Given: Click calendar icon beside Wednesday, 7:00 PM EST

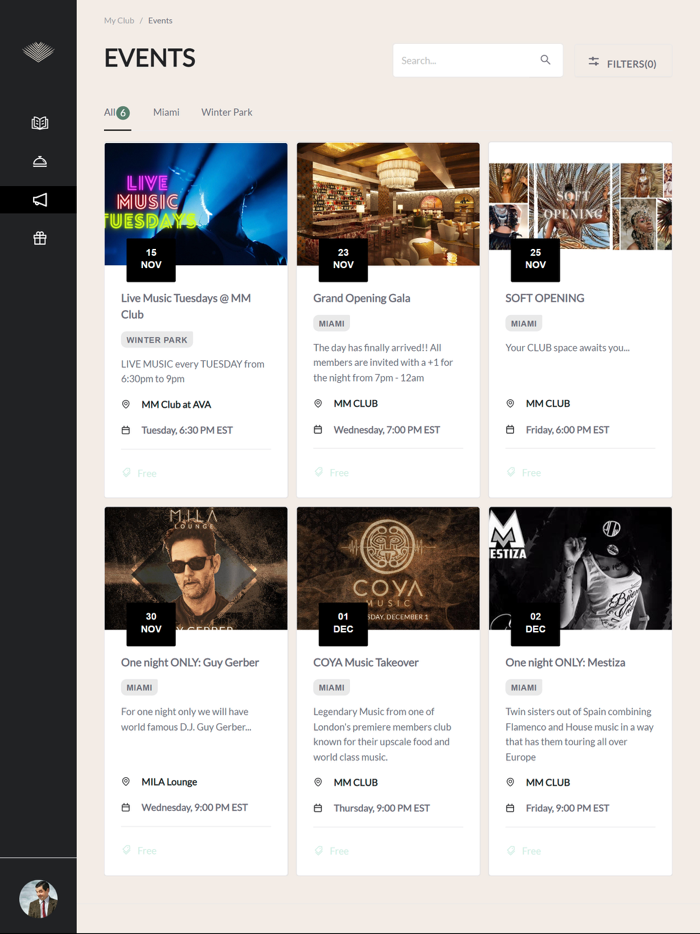Looking at the screenshot, I should [x=318, y=429].
